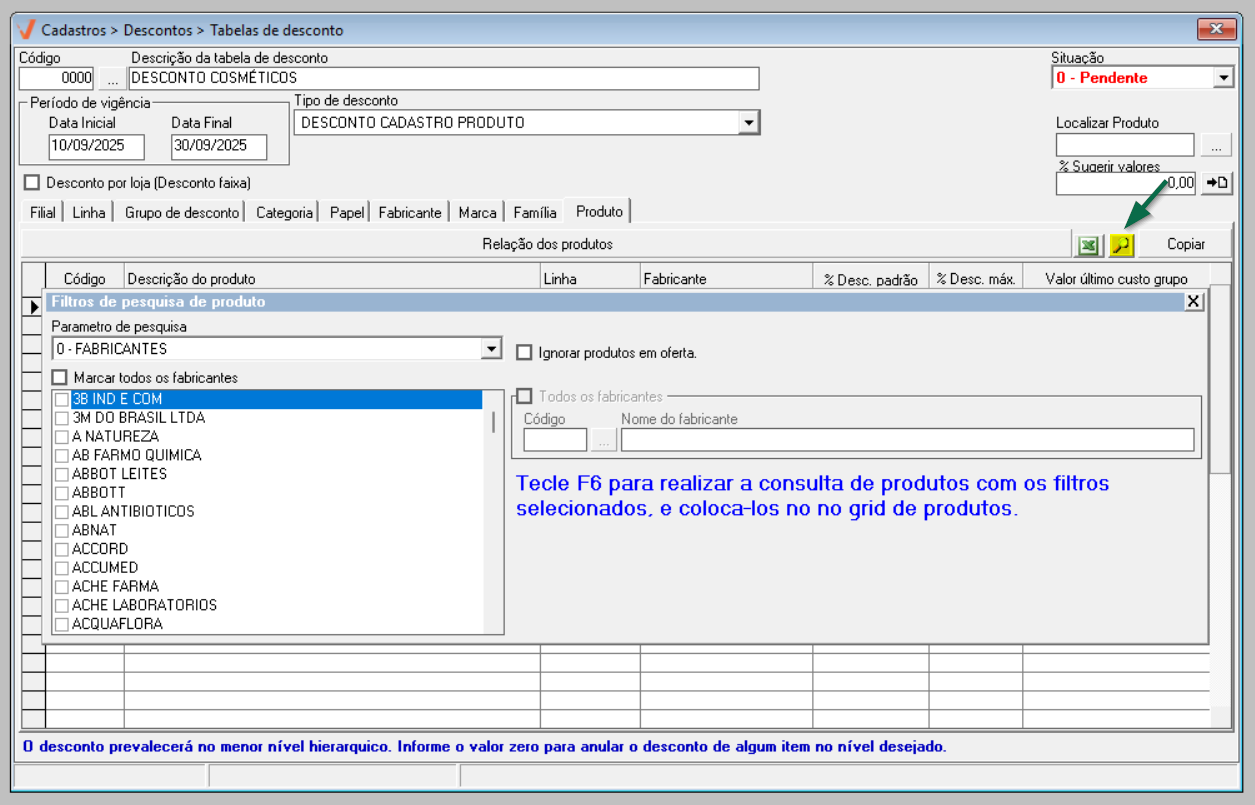The image size is (1255, 805).
Task: Click the Copiar button
Action: tap(1186, 244)
